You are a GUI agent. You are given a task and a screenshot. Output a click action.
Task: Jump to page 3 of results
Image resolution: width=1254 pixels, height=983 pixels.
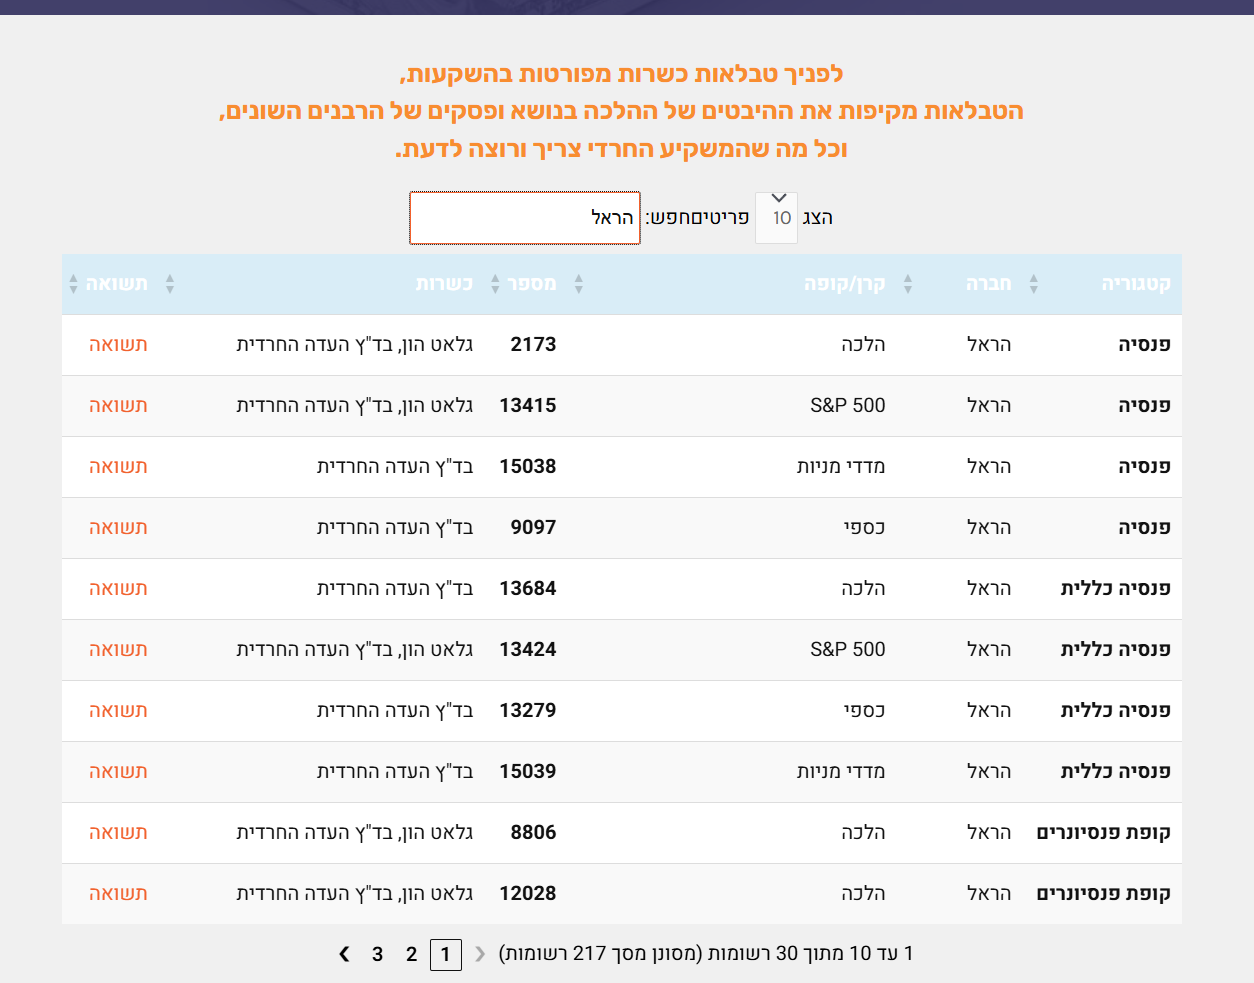(377, 954)
